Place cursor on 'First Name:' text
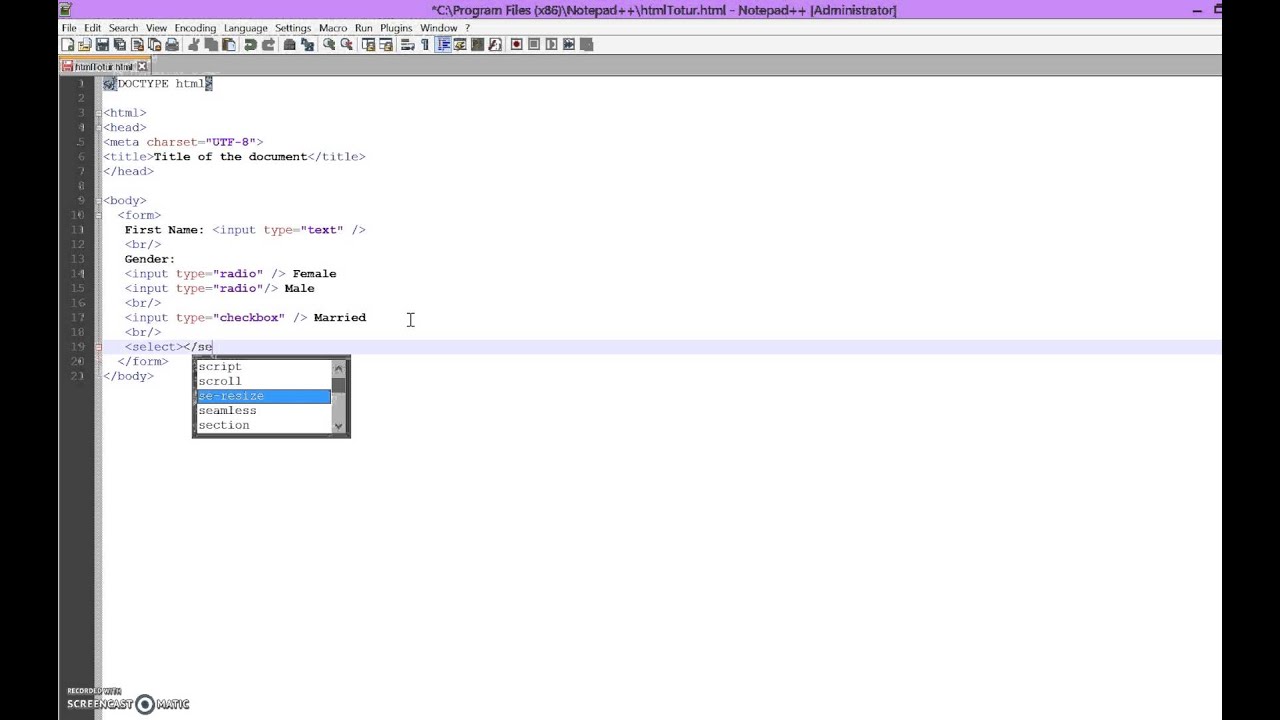 point(164,230)
